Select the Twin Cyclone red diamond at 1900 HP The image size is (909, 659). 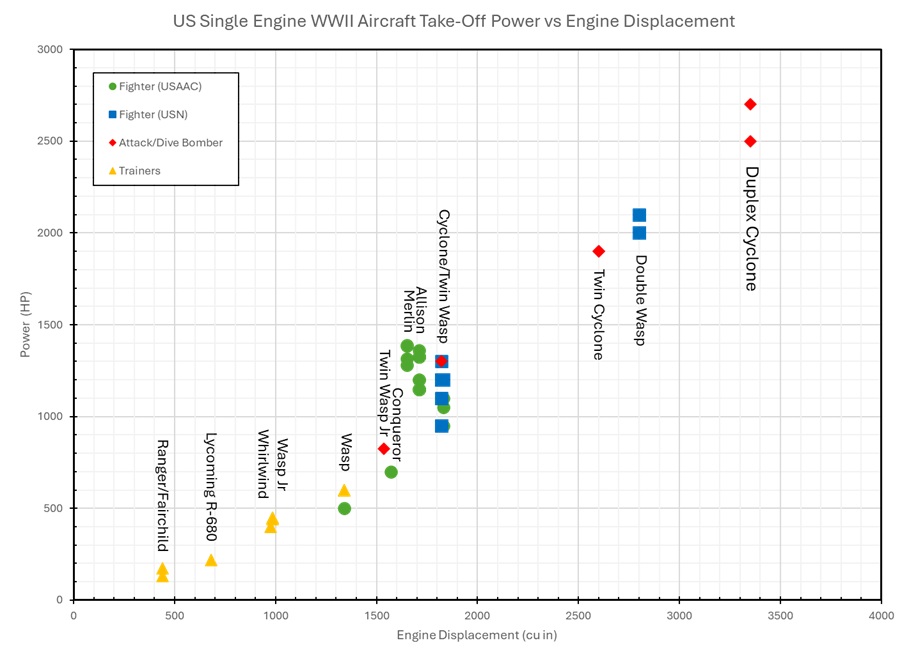point(598,251)
